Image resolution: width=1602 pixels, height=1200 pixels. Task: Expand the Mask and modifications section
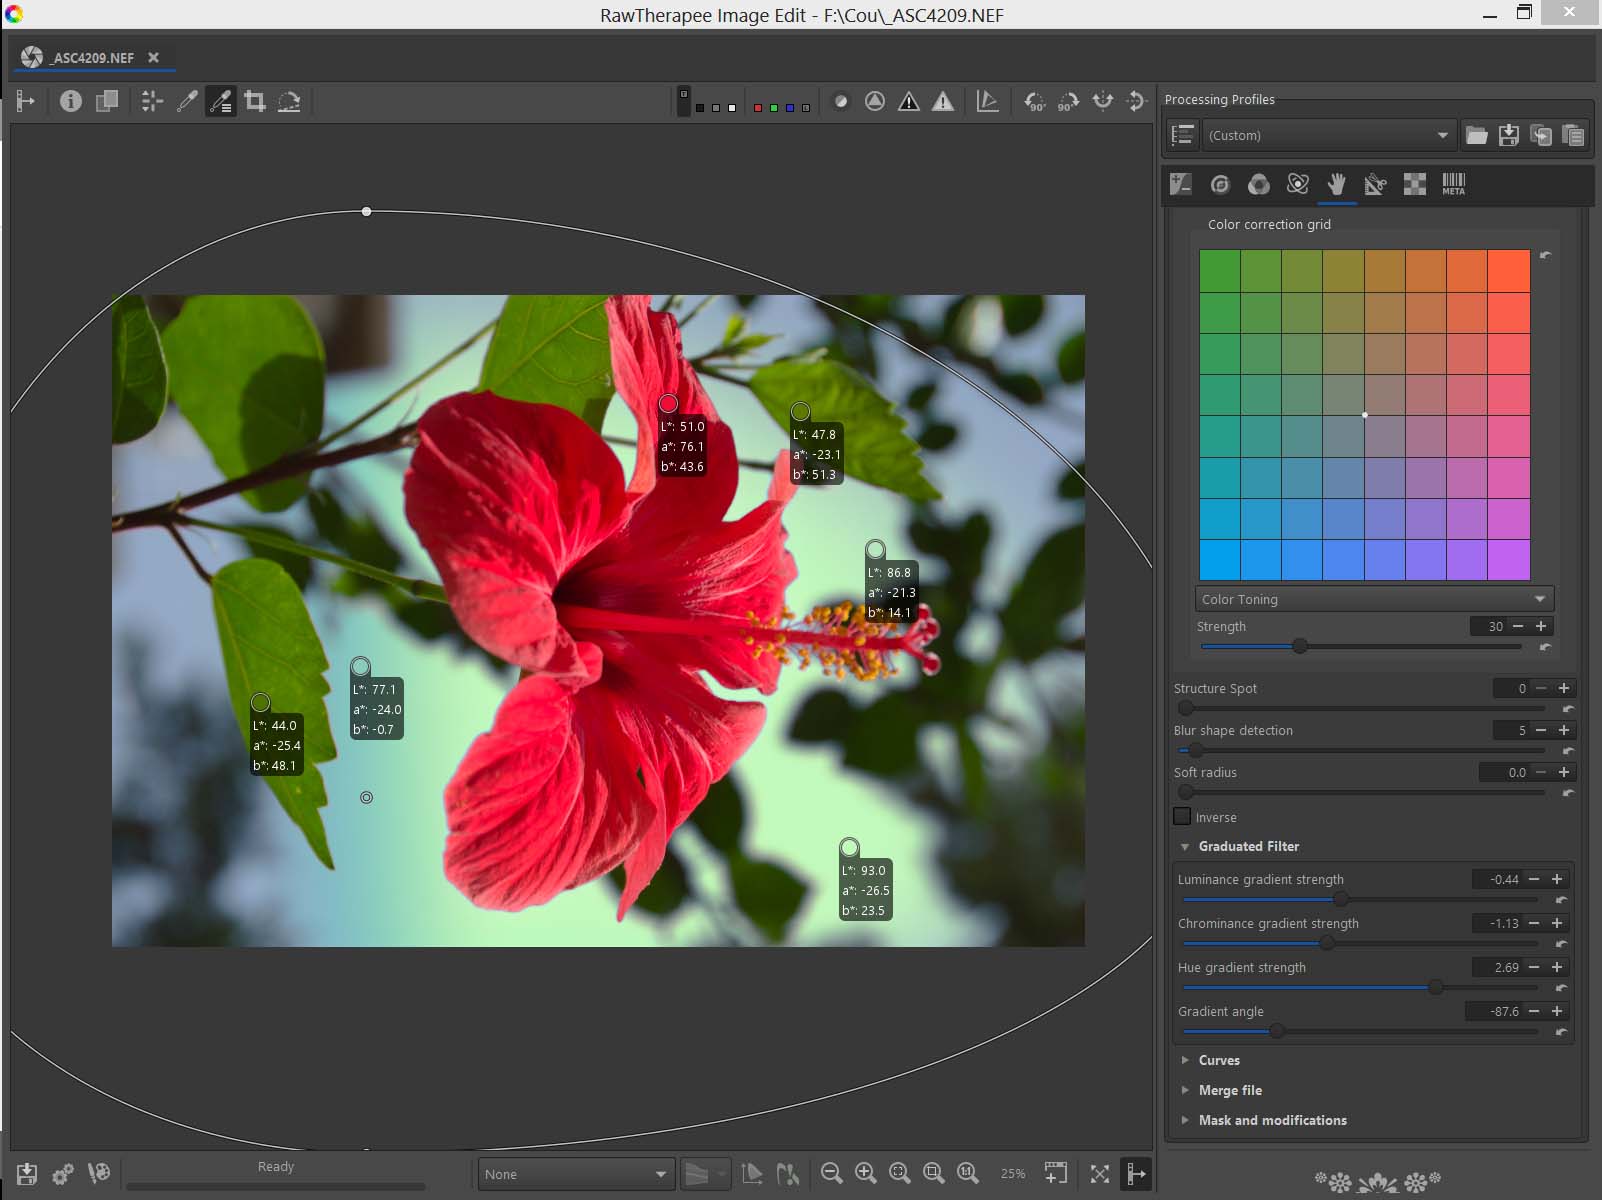point(1272,1120)
